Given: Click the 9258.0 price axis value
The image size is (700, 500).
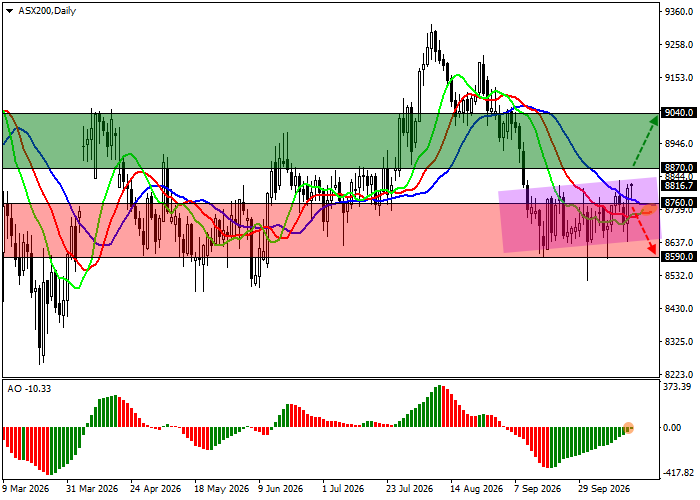Looking at the screenshot, I should [679, 45].
